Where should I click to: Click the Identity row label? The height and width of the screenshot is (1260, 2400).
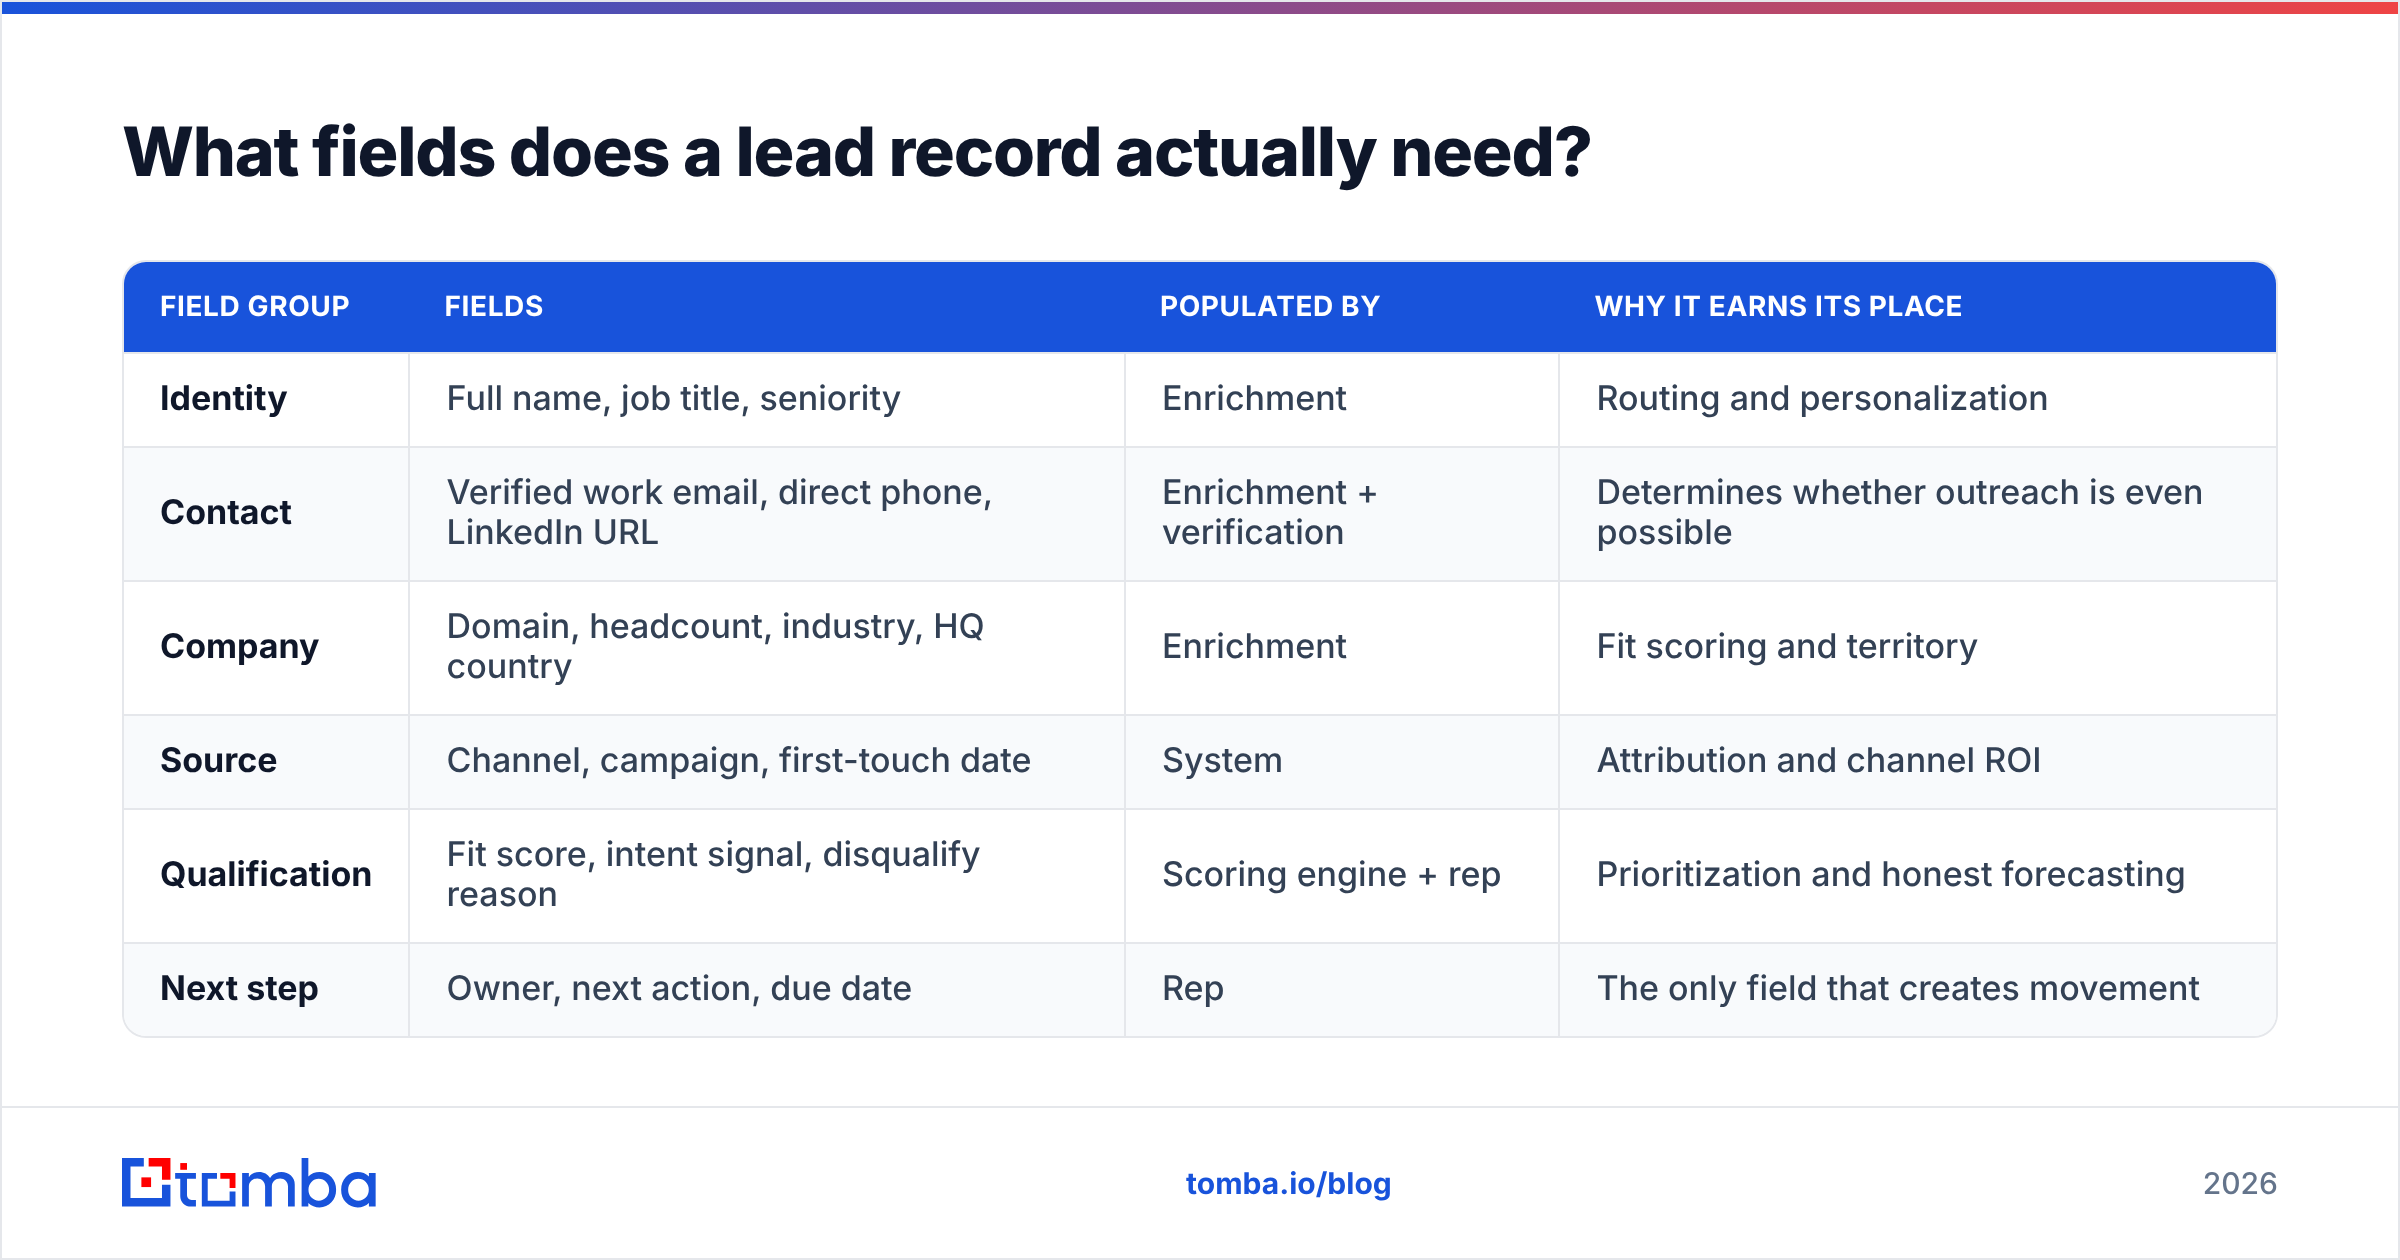click(x=224, y=399)
